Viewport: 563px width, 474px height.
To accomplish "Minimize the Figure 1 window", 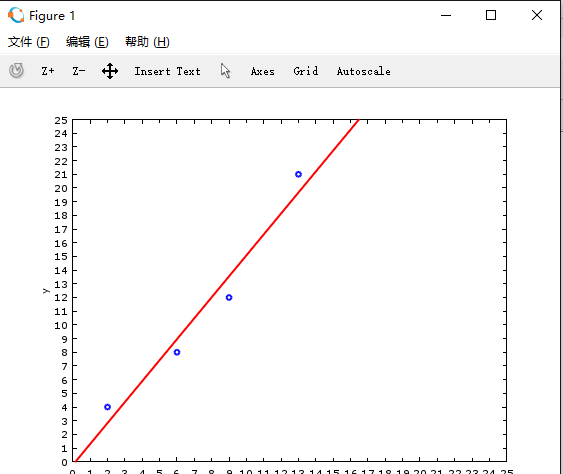I will pyautogui.click(x=446, y=15).
